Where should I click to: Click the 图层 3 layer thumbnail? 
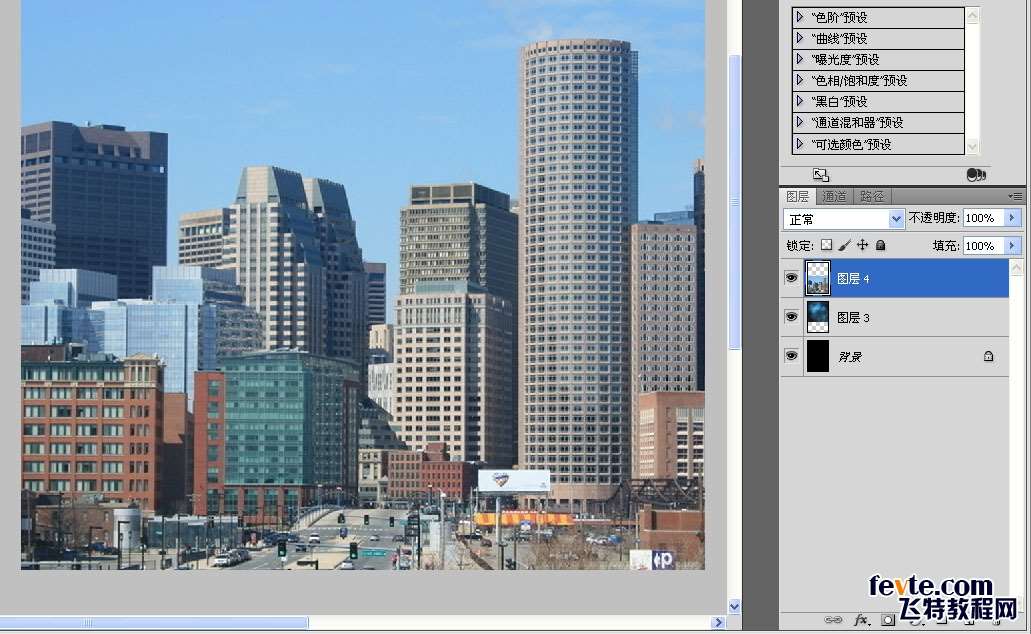click(818, 317)
